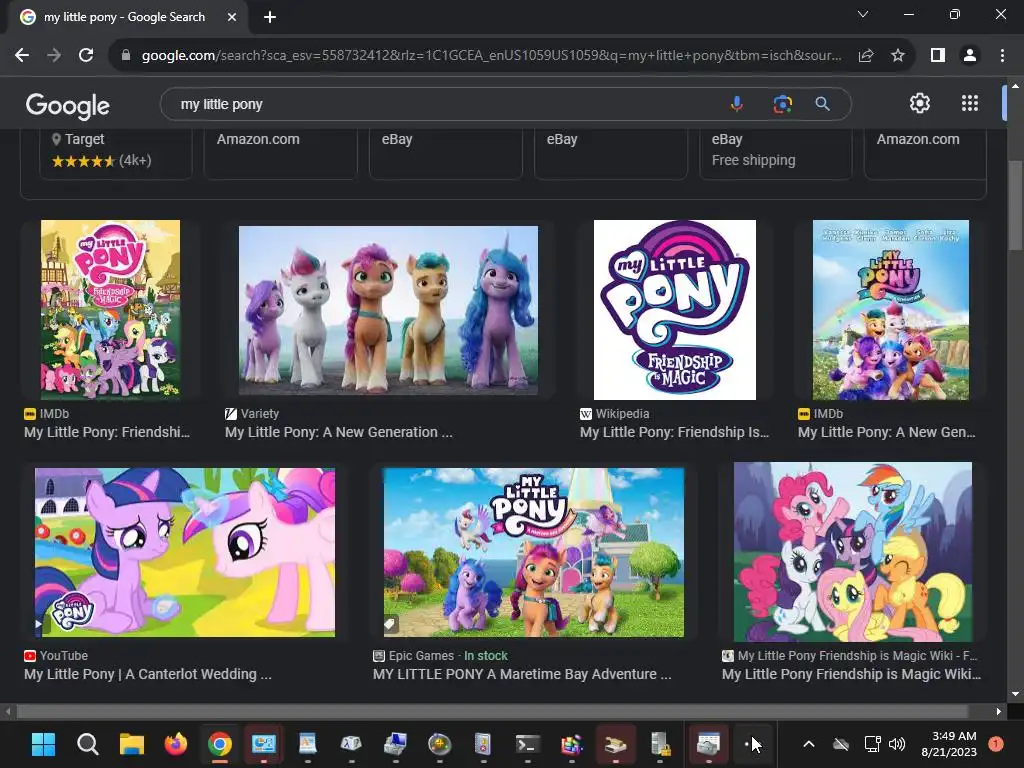This screenshot has height=768, width=1024.
Task: Launch Firefox from the taskbar
Action: click(176, 744)
